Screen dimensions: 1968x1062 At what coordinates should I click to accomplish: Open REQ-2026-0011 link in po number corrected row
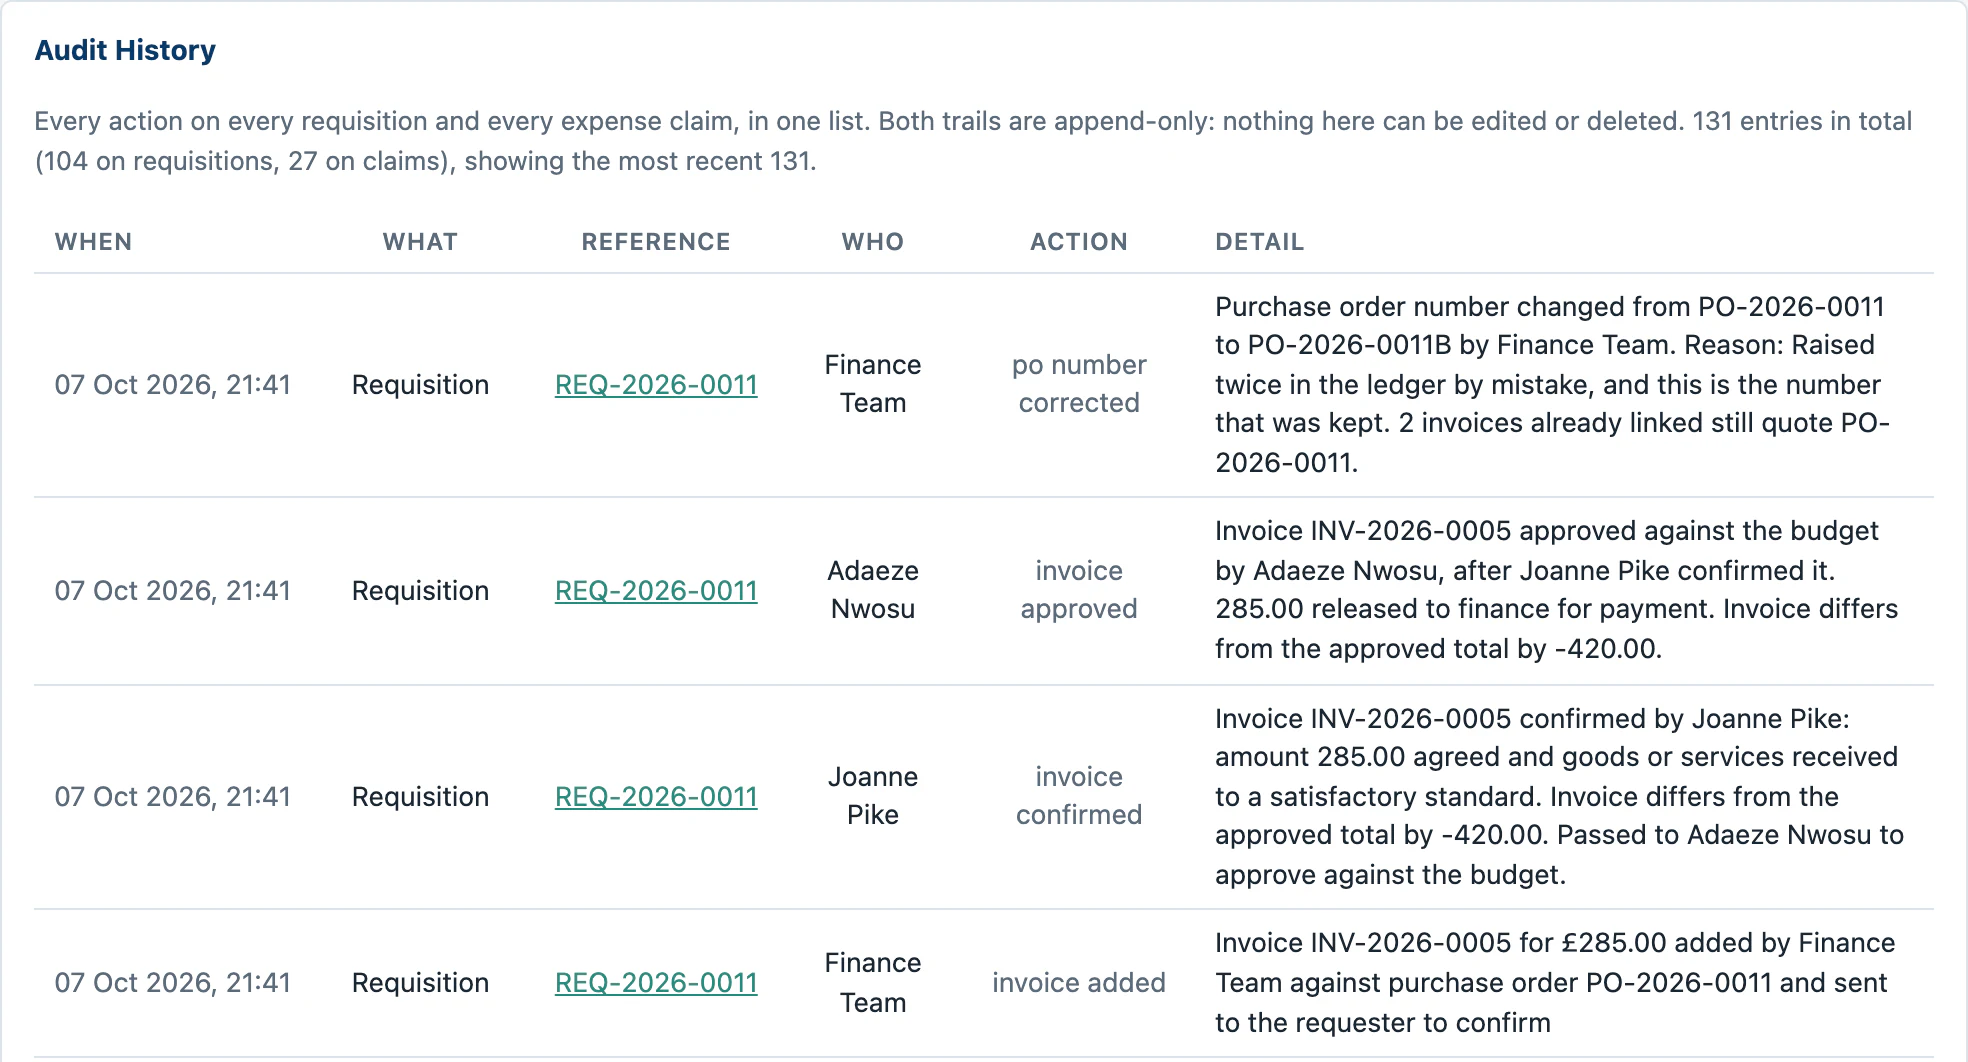click(656, 385)
